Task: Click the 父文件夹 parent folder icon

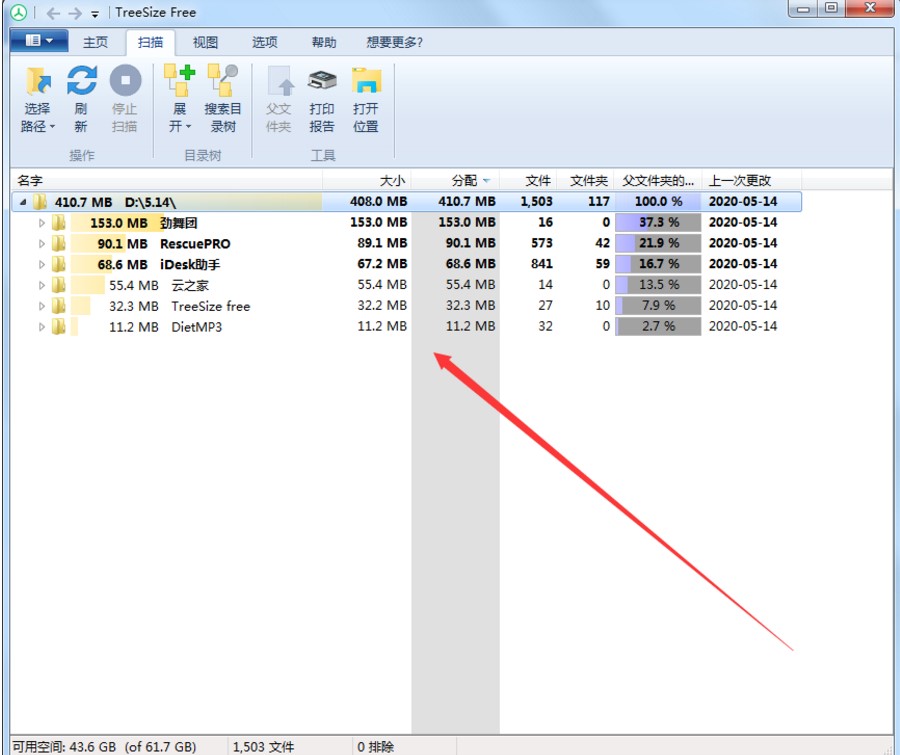Action: click(278, 82)
